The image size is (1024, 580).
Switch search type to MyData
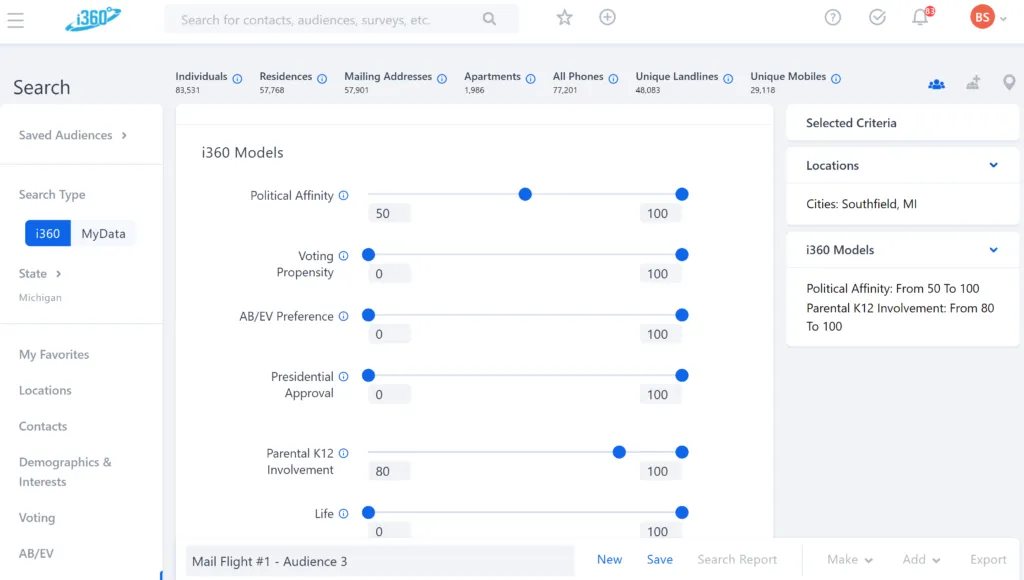click(104, 233)
